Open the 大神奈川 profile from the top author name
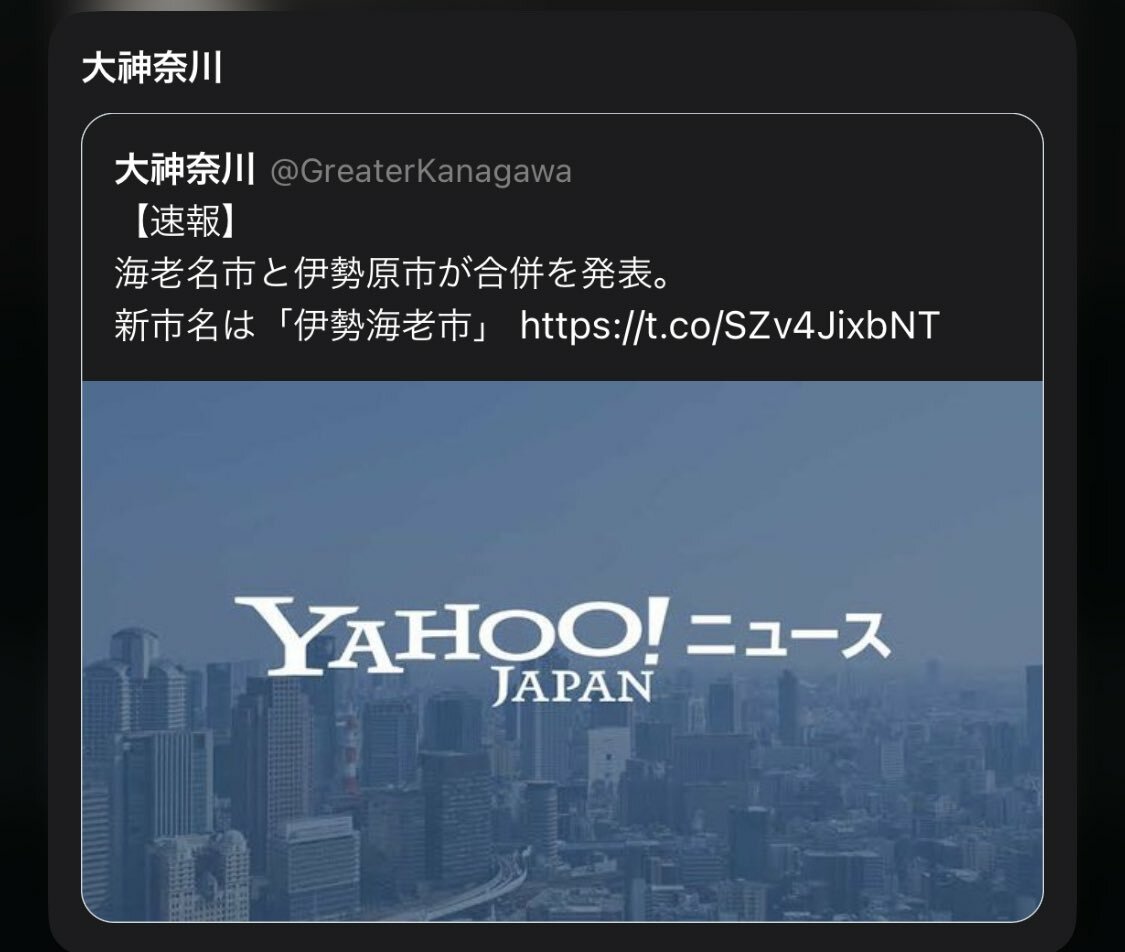 [x=152, y=69]
